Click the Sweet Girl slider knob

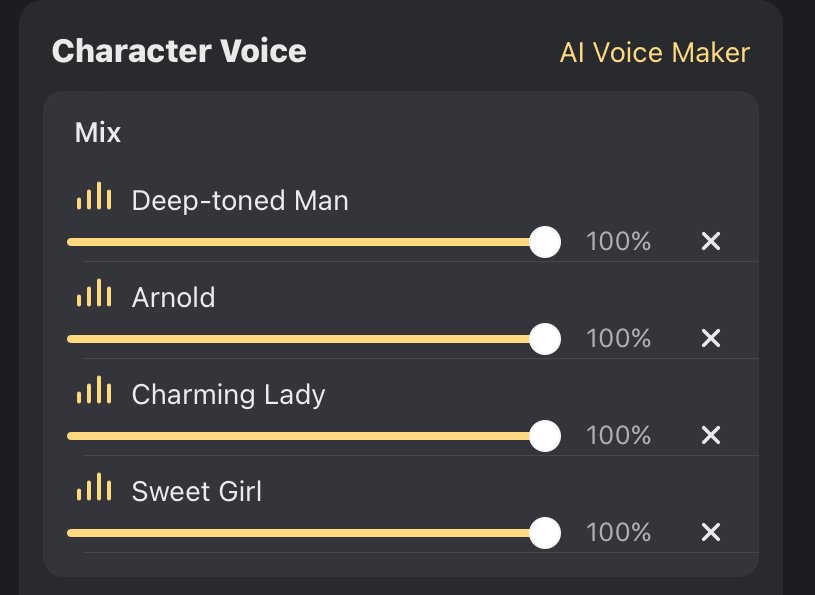(545, 532)
